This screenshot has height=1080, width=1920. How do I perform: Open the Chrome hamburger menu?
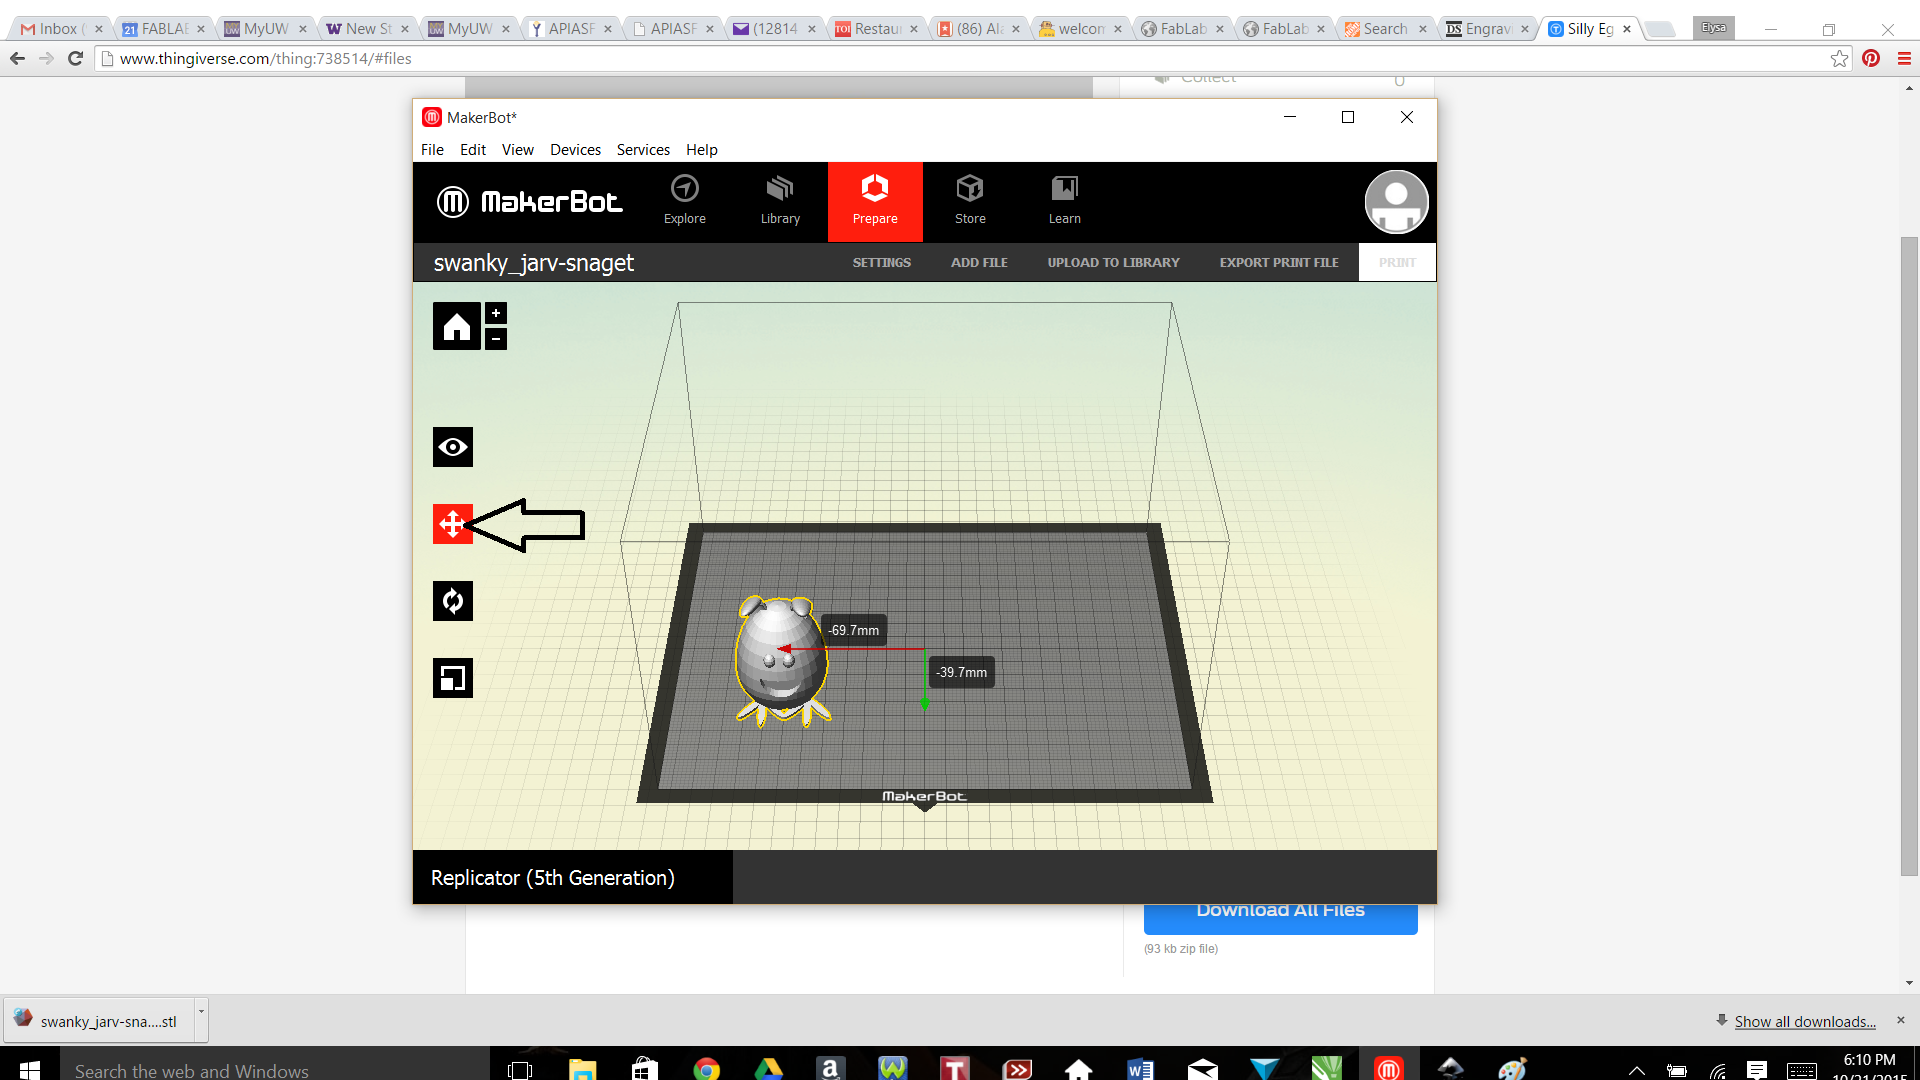pyautogui.click(x=1904, y=58)
